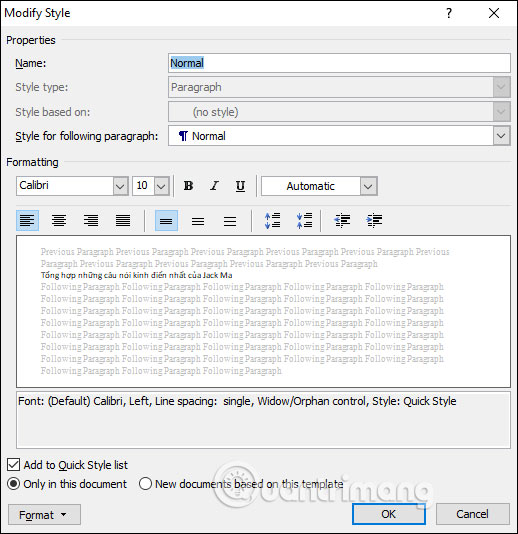This screenshot has width=518, height=534.
Task: Click the Decrease Indent icon
Action: [x=342, y=220]
